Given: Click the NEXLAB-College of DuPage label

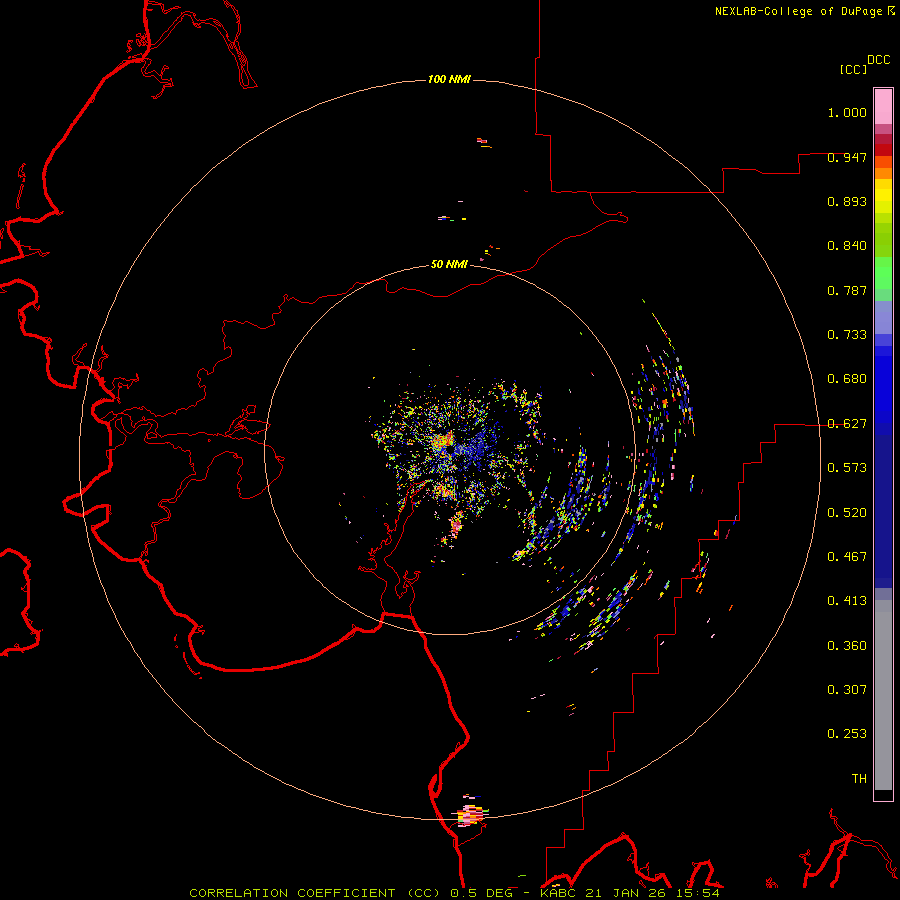Looking at the screenshot, I should [x=798, y=11].
